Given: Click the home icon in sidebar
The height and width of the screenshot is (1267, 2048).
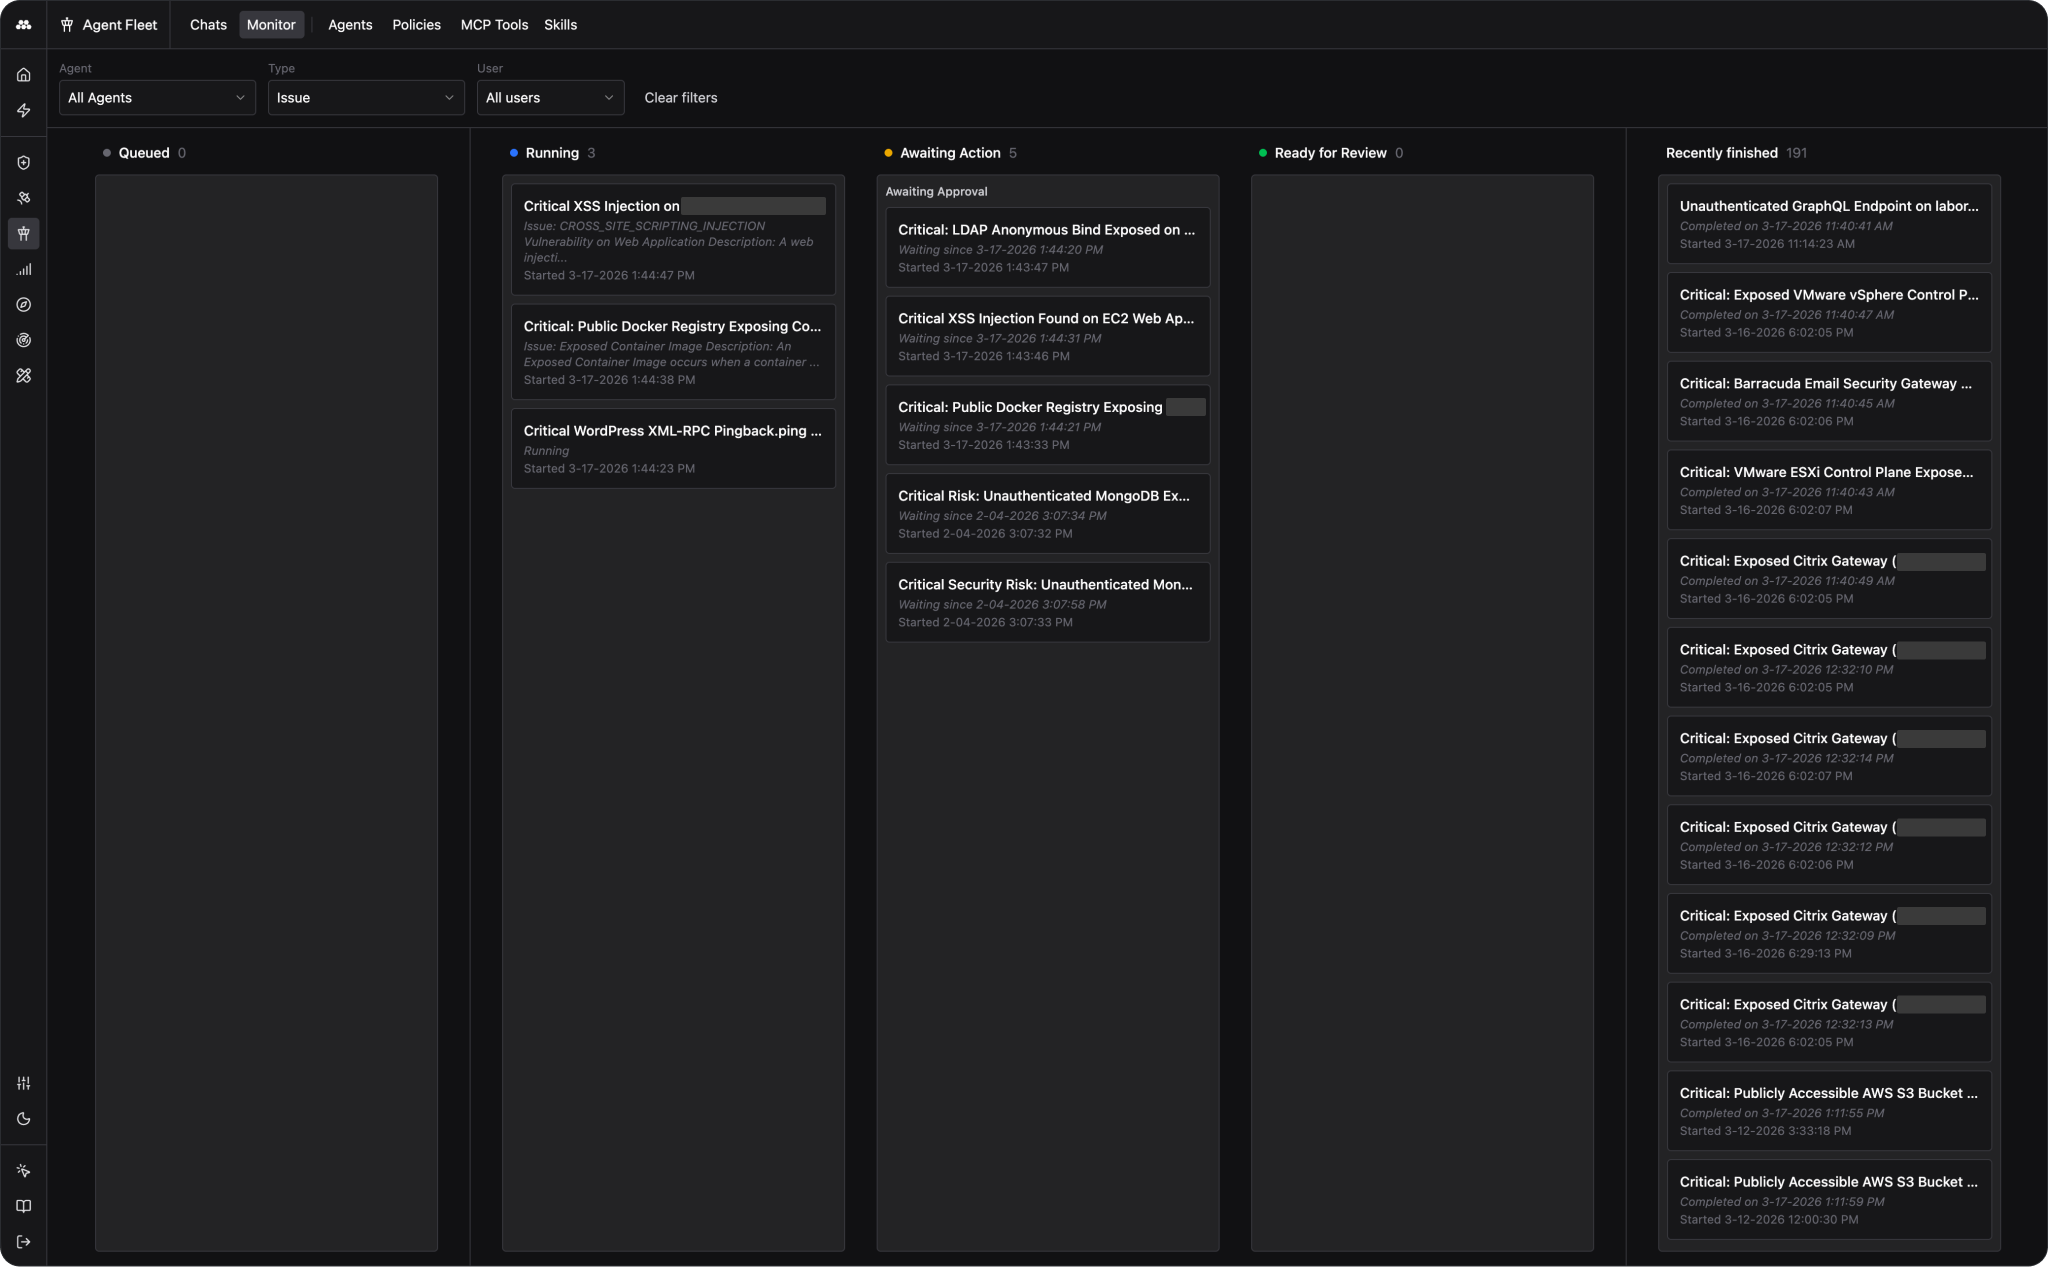Looking at the screenshot, I should coord(24,75).
